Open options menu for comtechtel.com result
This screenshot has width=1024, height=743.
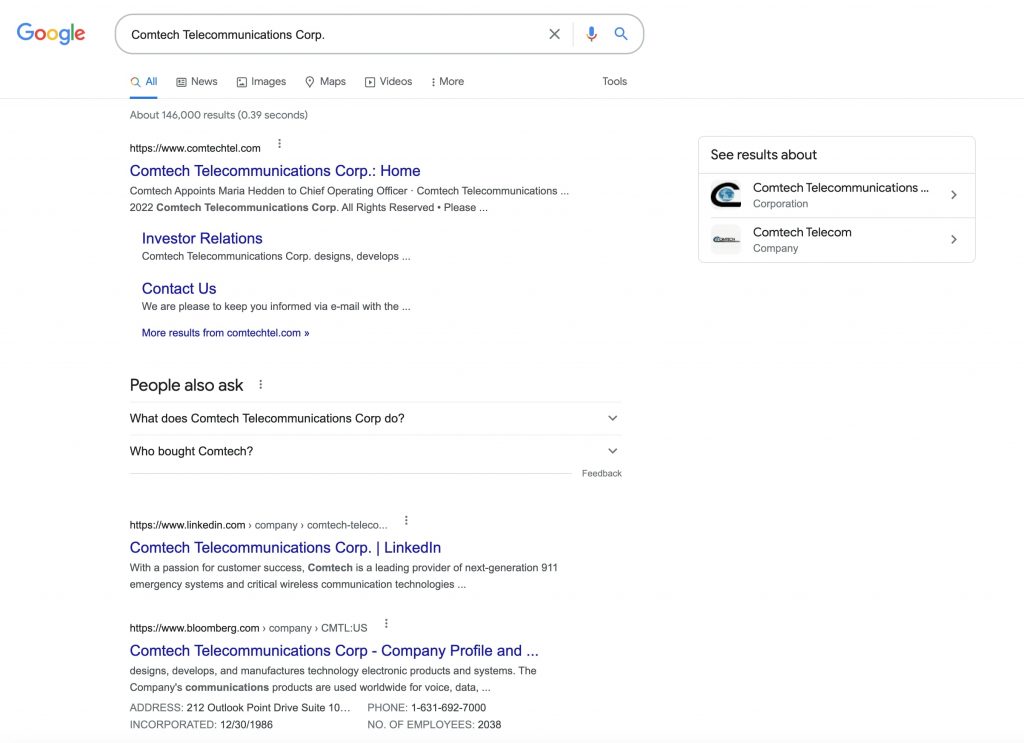click(x=280, y=144)
